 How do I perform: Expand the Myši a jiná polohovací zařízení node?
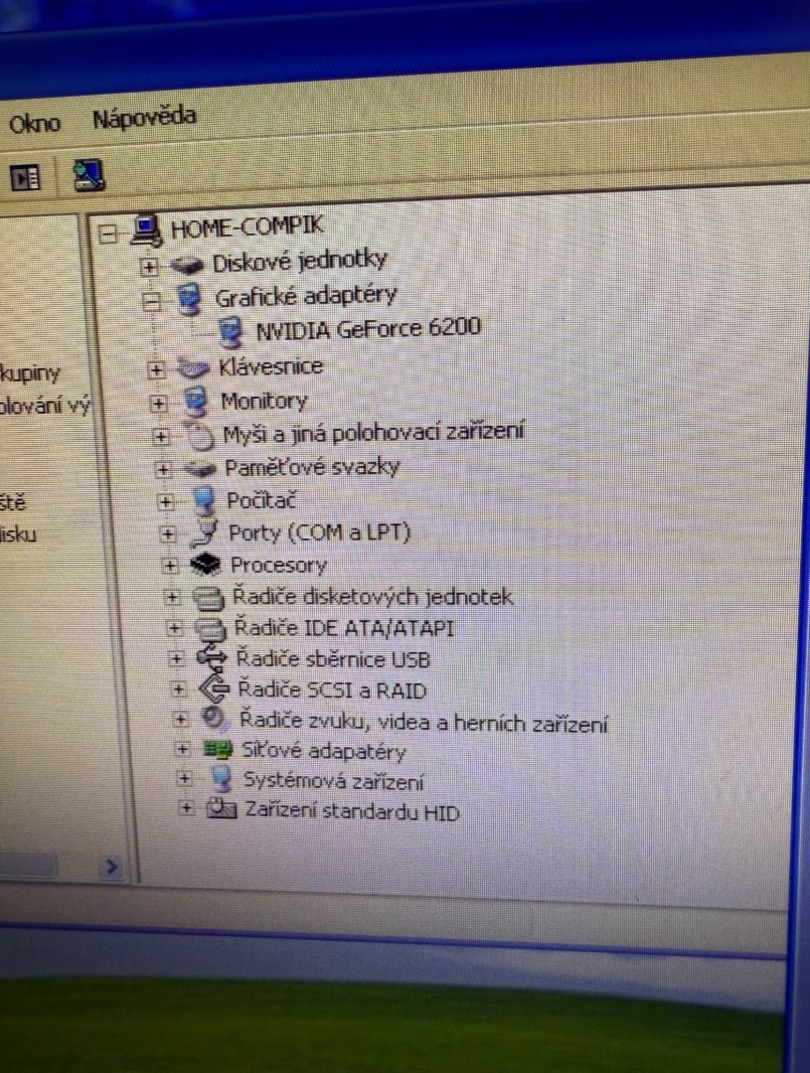(x=161, y=434)
